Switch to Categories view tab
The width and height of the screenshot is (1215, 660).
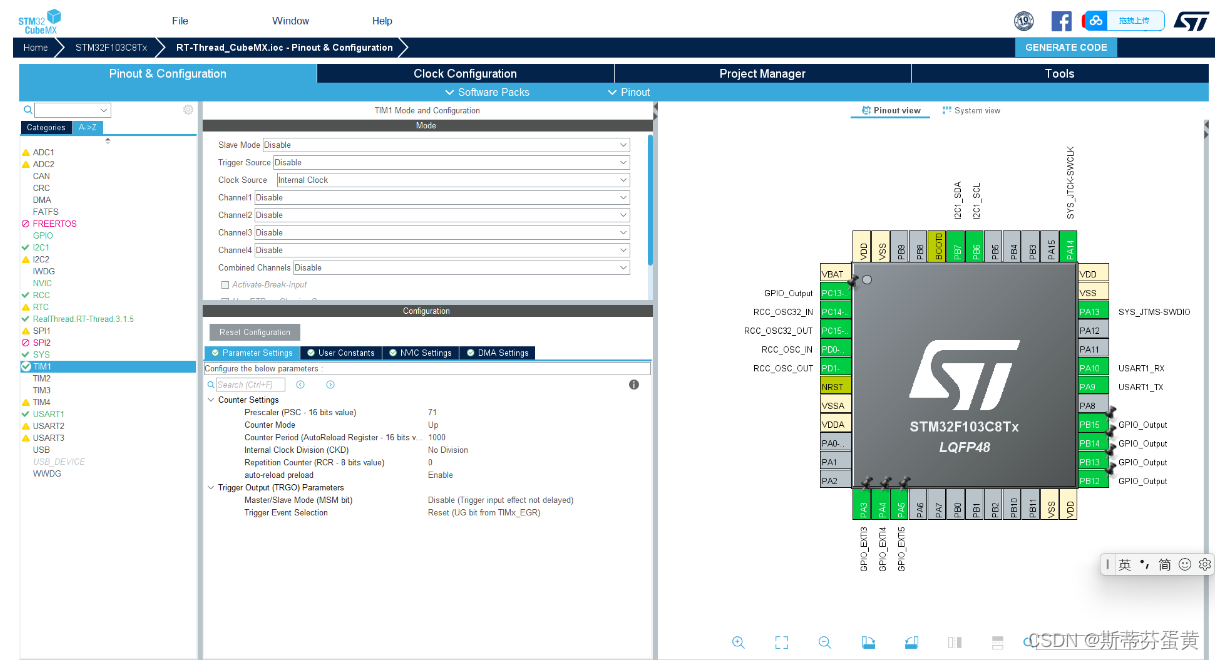[x=46, y=127]
